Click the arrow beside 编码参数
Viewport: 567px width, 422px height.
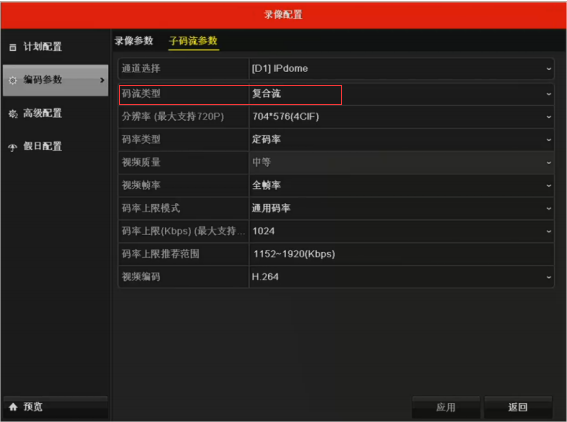point(102,80)
